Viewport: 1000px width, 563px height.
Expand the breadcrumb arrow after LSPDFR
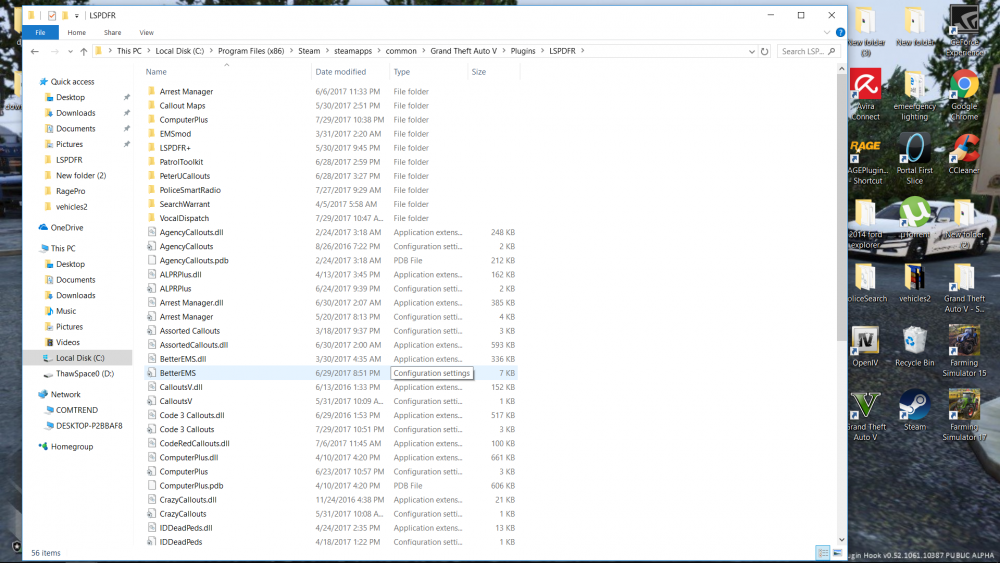(x=582, y=51)
